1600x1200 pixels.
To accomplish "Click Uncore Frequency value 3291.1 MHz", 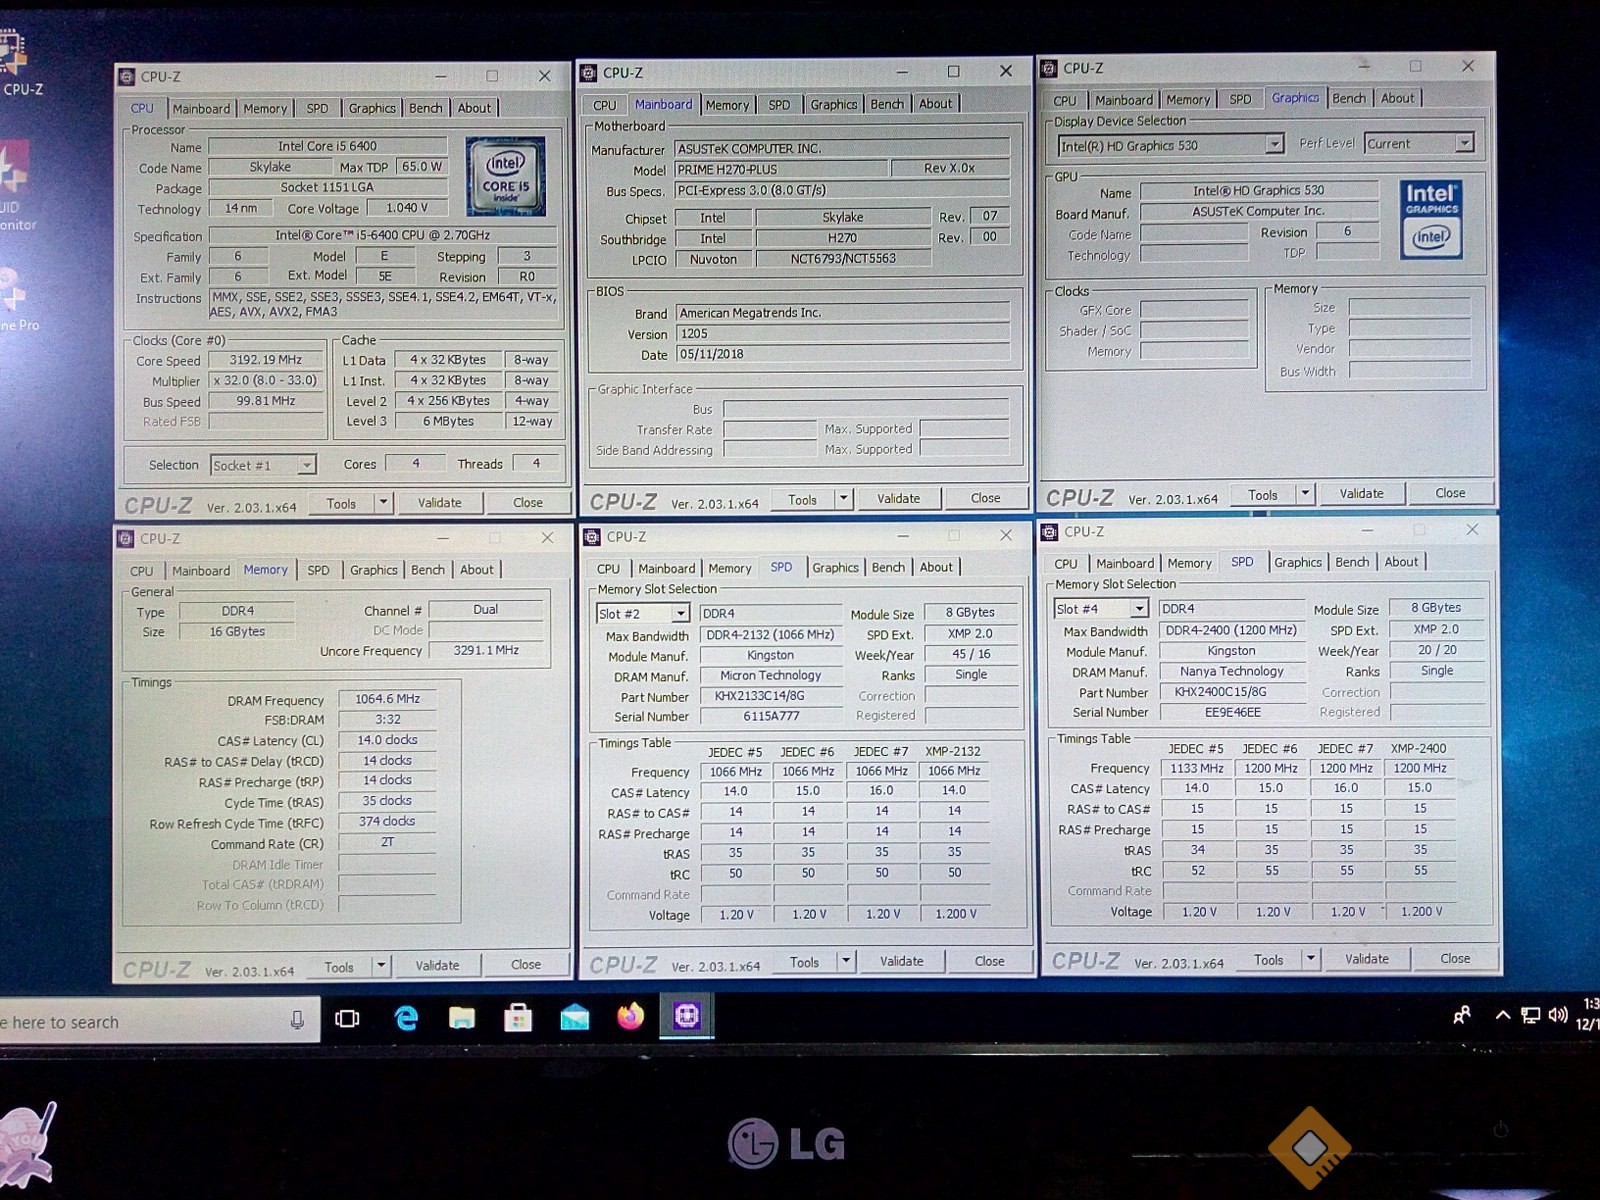I will click(486, 650).
